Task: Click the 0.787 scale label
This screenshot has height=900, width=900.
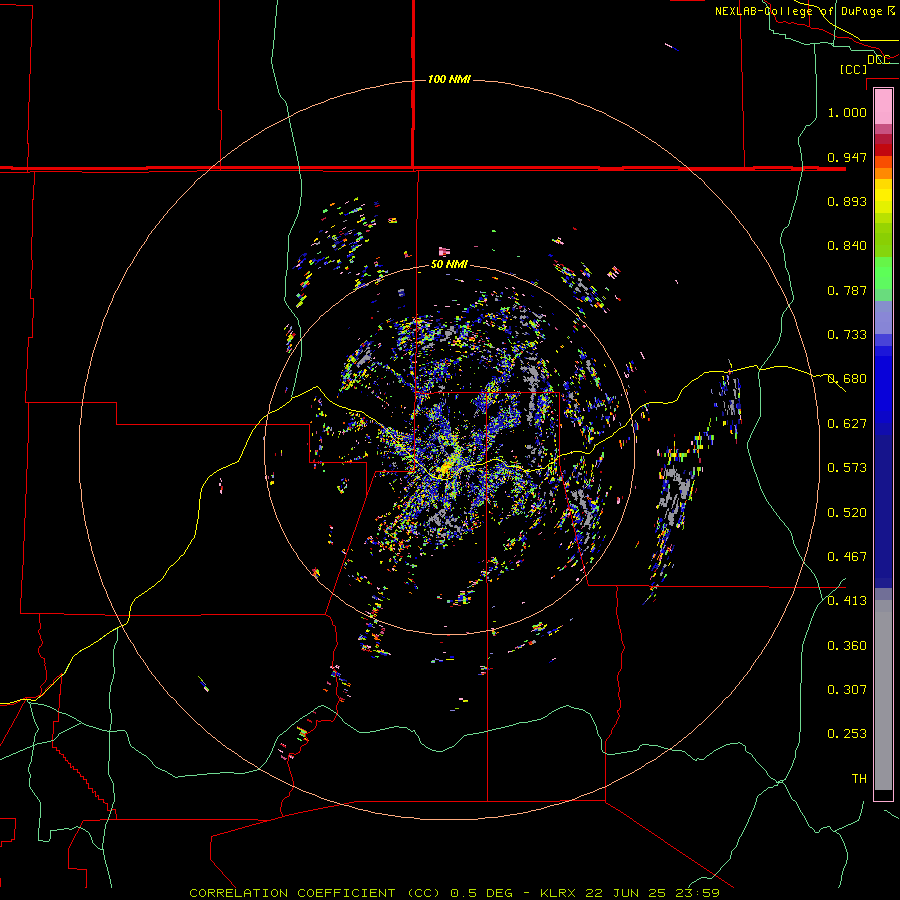Action: pos(847,290)
